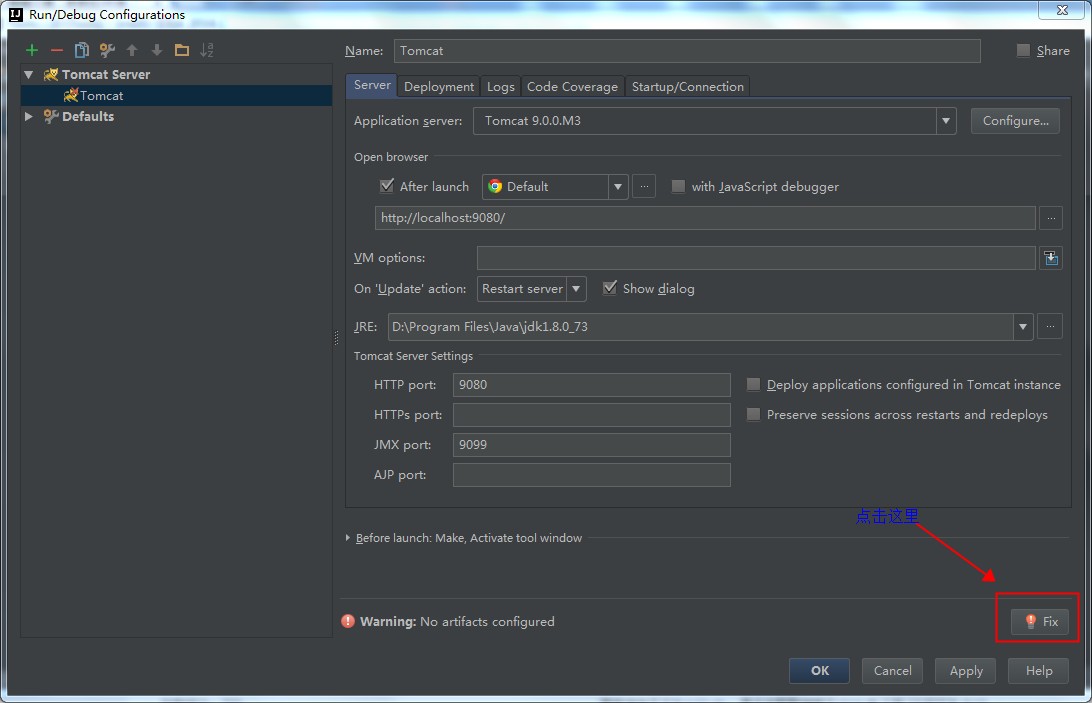Click the Apply button
Screen dimensions: 1092x703
pos(966,670)
